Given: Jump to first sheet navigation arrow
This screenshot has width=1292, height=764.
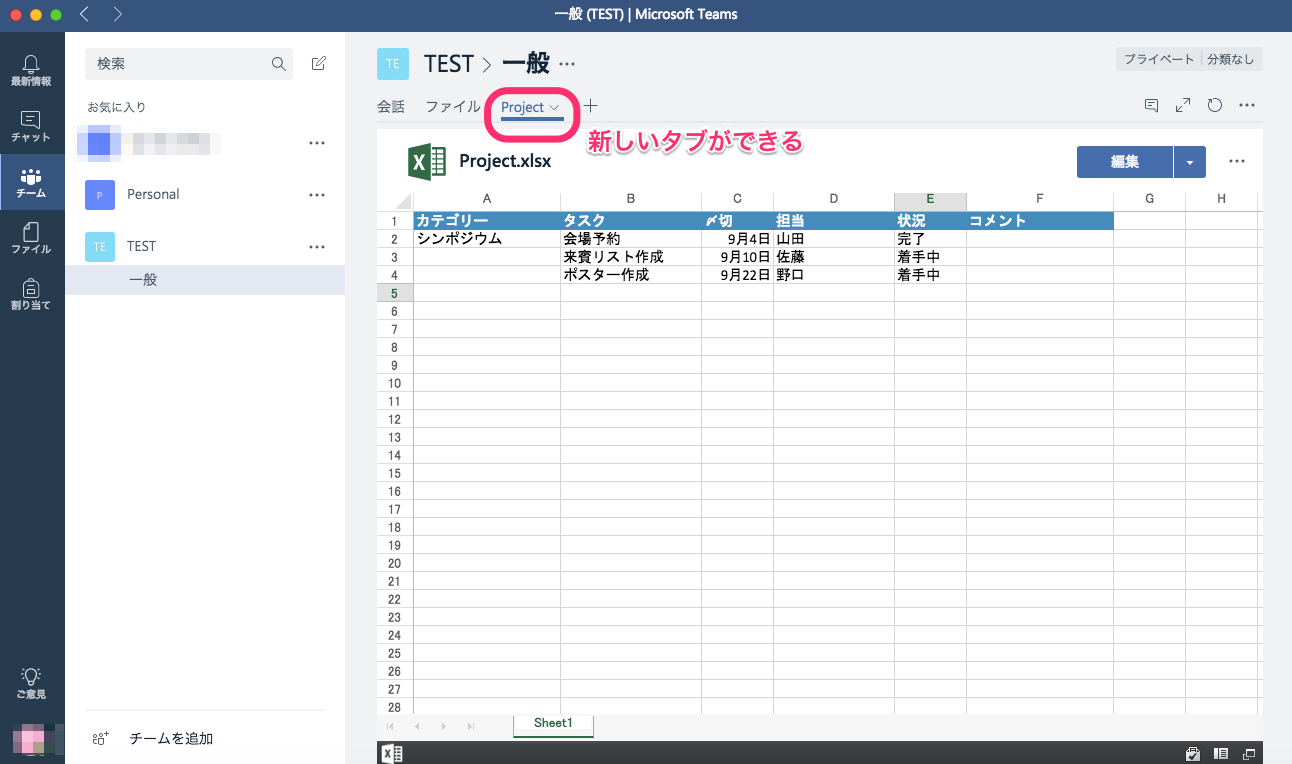Looking at the screenshot, I should pyautogui.click(x=390, y=726).
